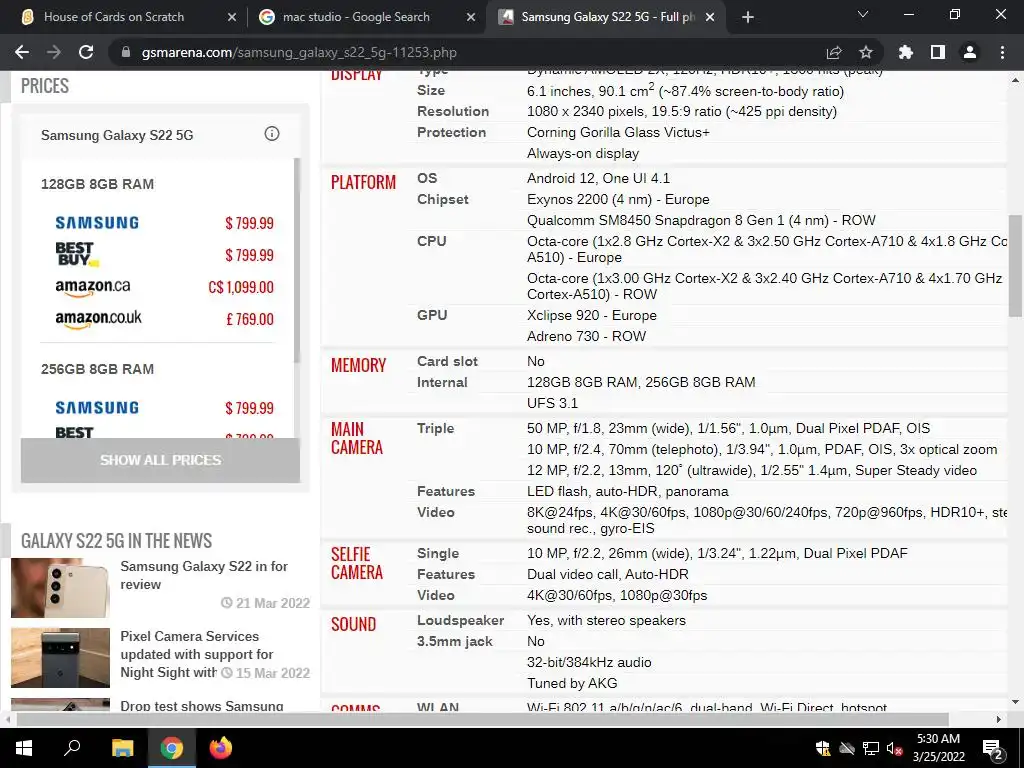Open Samsung store price for 256GB

[x=165, y=408]
